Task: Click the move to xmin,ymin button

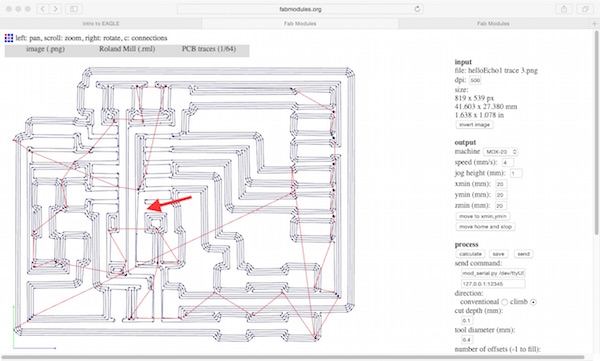Action: (x=483, y=216)
